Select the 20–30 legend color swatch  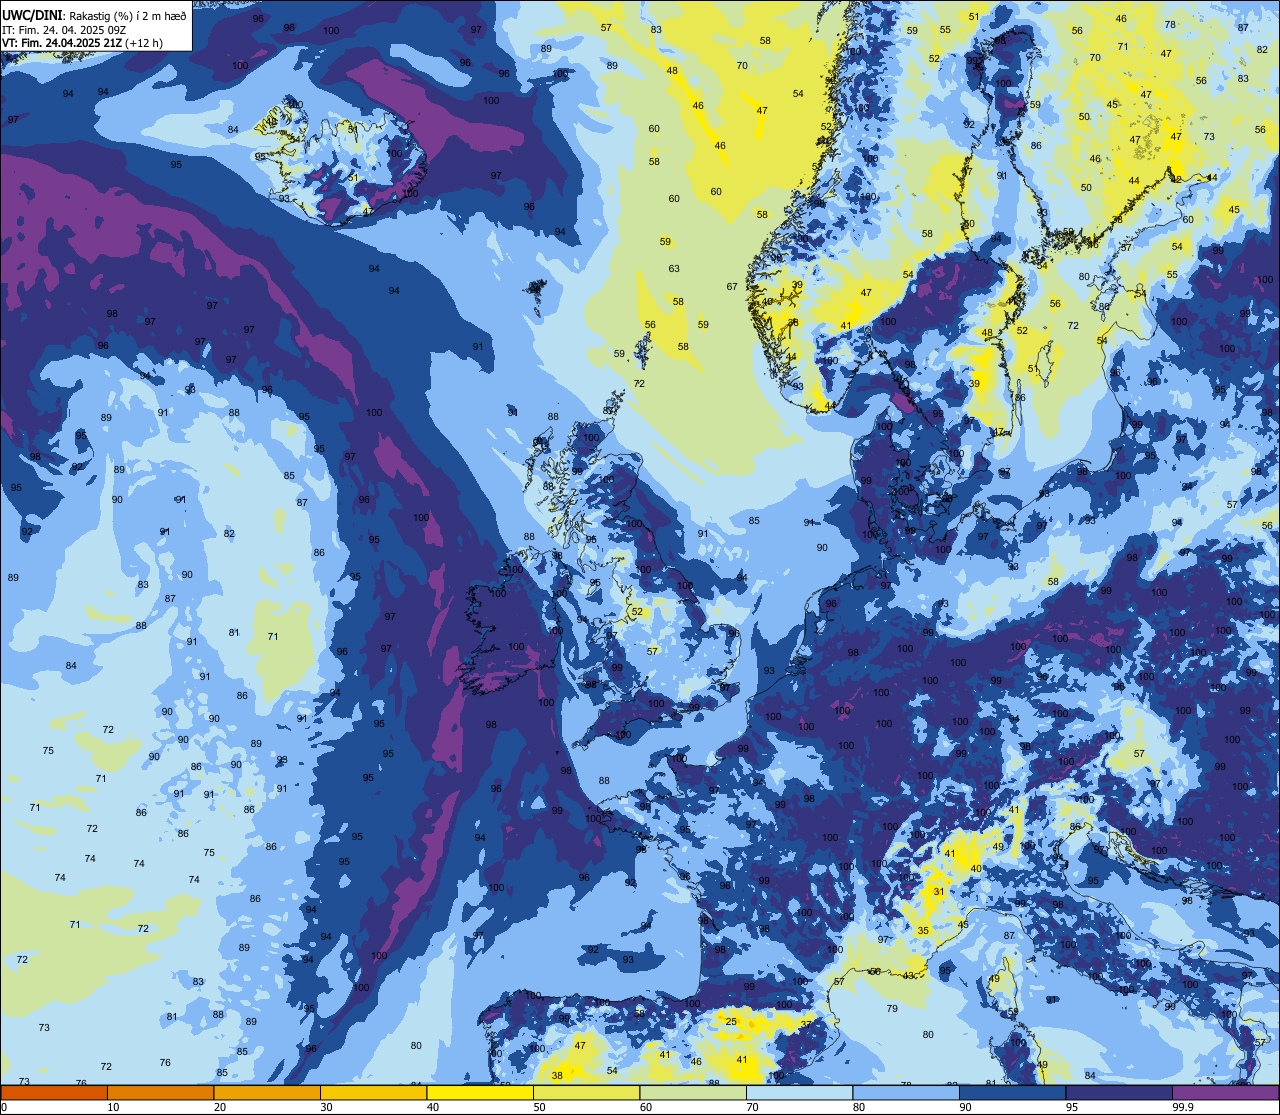tap(267, 1092)
